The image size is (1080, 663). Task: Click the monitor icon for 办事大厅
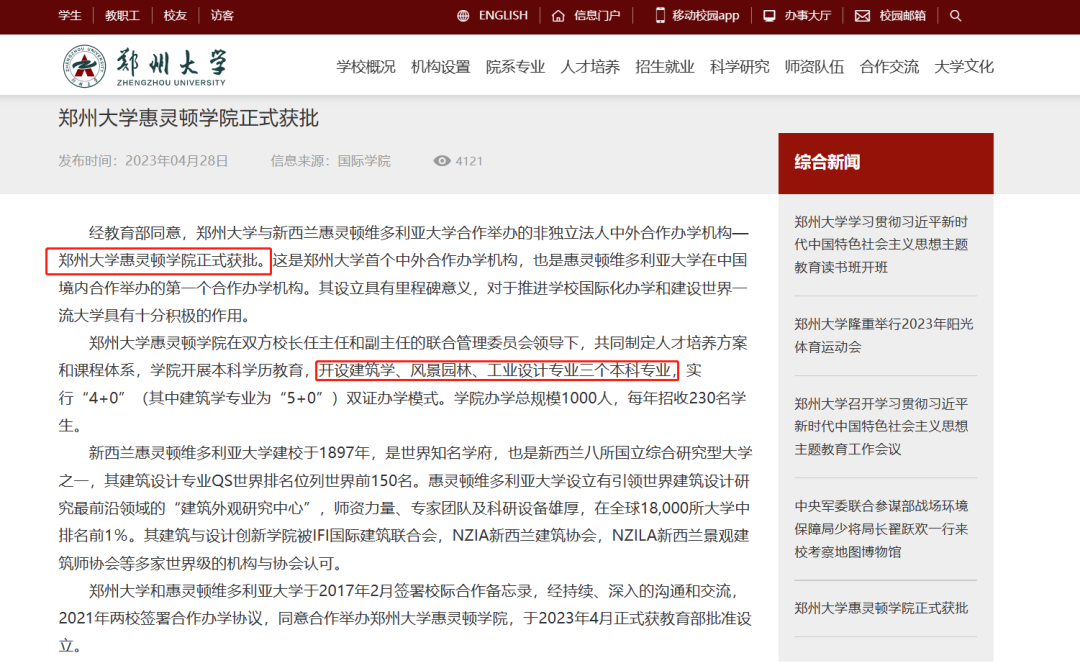tap(769, 15)
